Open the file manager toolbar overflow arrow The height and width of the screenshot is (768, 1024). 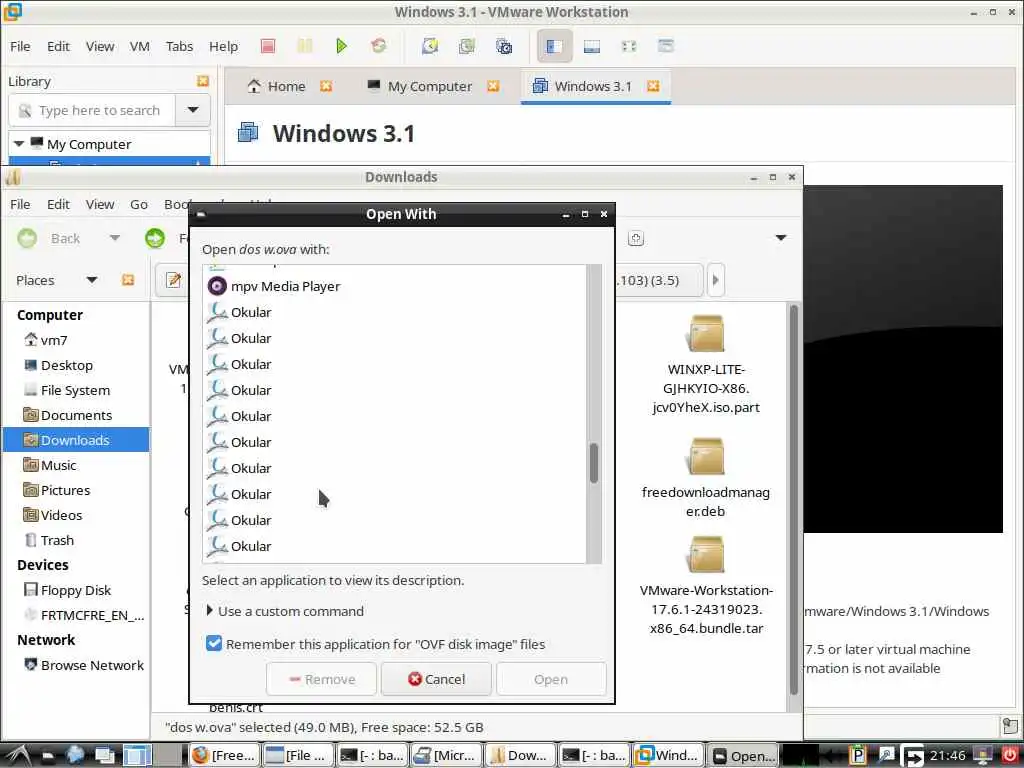coord(780,238)
